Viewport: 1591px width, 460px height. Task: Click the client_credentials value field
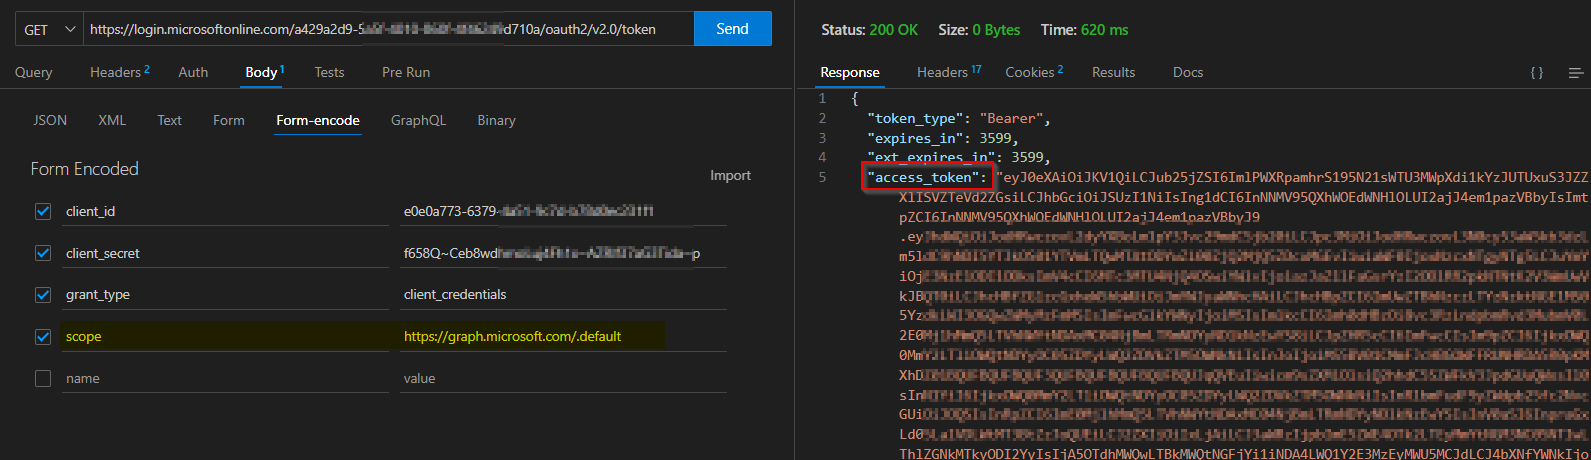tap(563, 294)
